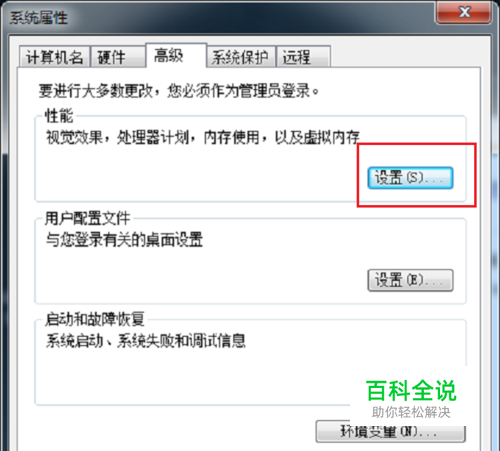Click the 设置(S) performance button
Screen dimensions: 500x451
410,178
